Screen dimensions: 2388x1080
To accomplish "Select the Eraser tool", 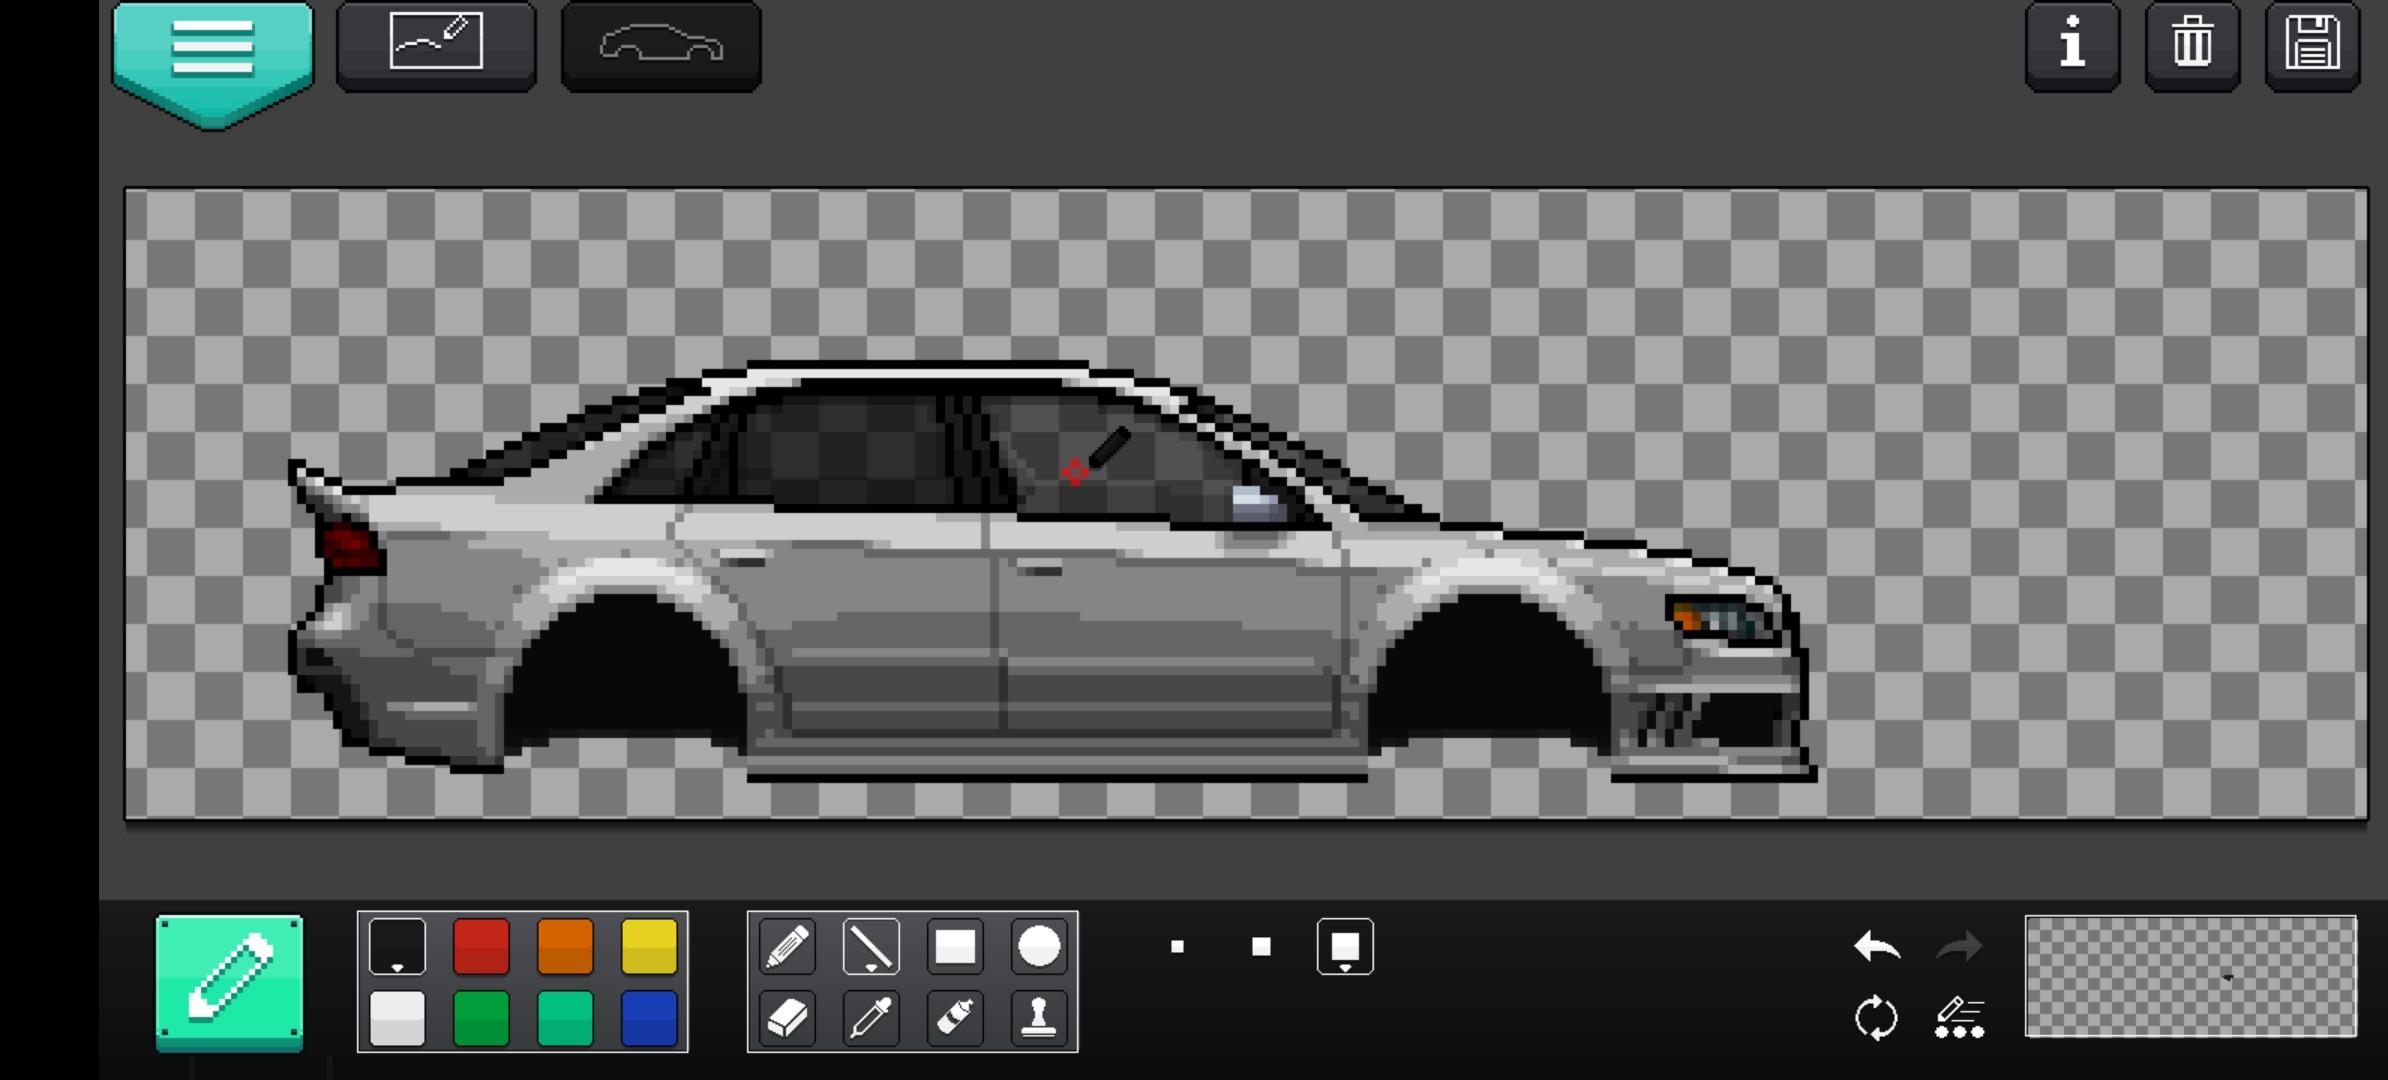I will 787,1018.
